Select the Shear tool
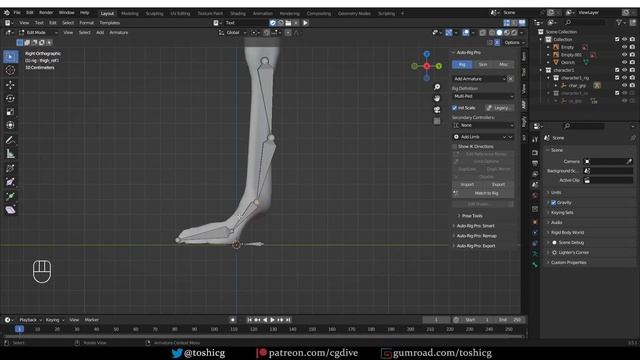 10,210
